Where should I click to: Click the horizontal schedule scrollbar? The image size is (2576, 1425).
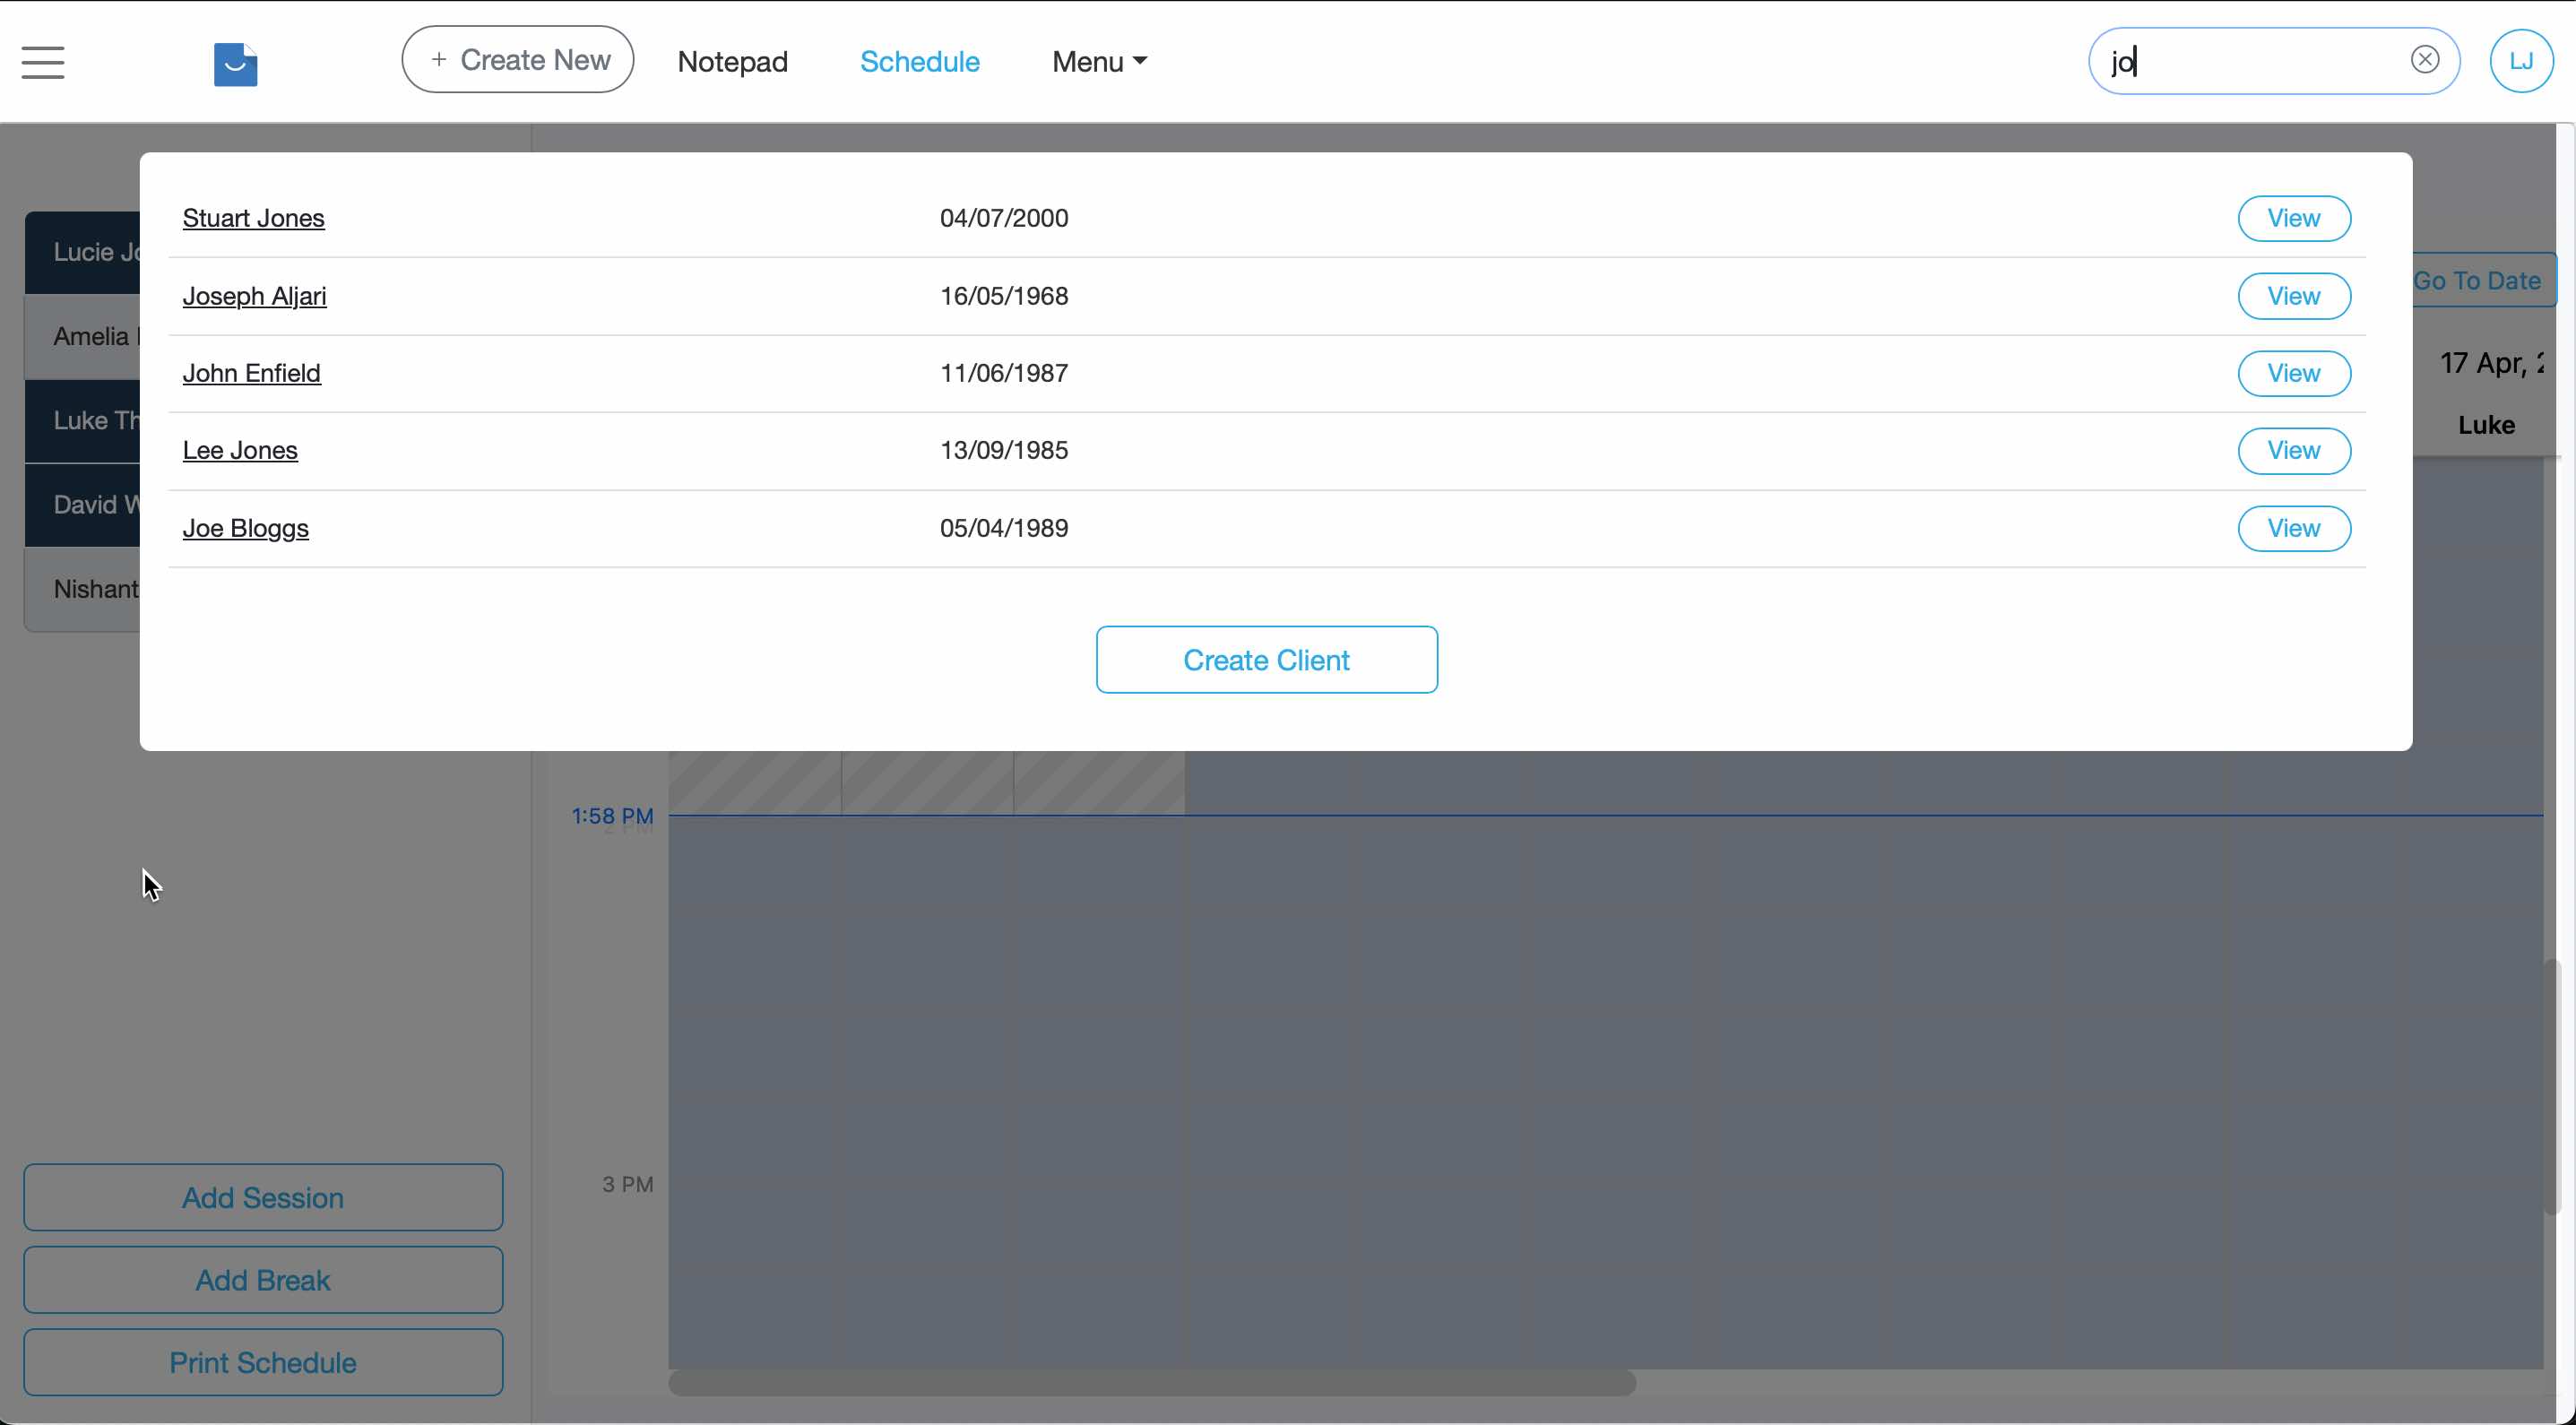point(1152,1383)
